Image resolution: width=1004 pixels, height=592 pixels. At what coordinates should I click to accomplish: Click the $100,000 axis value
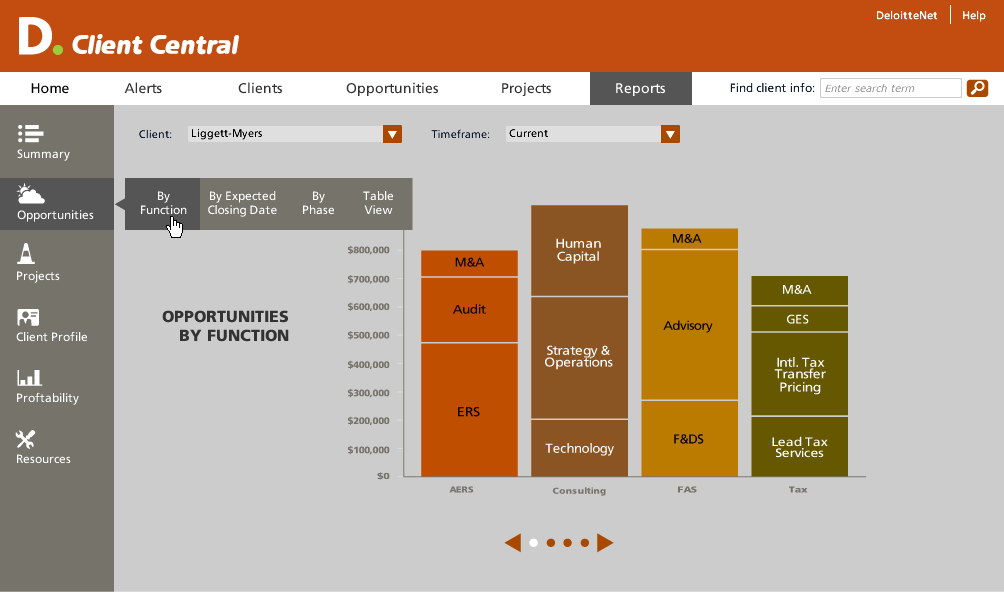[x=368, y=450]
